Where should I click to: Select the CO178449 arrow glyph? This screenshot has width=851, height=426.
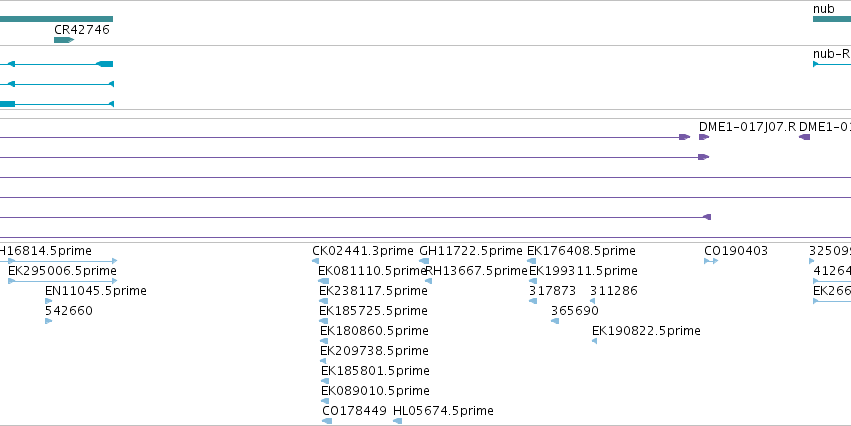[327, 421]
